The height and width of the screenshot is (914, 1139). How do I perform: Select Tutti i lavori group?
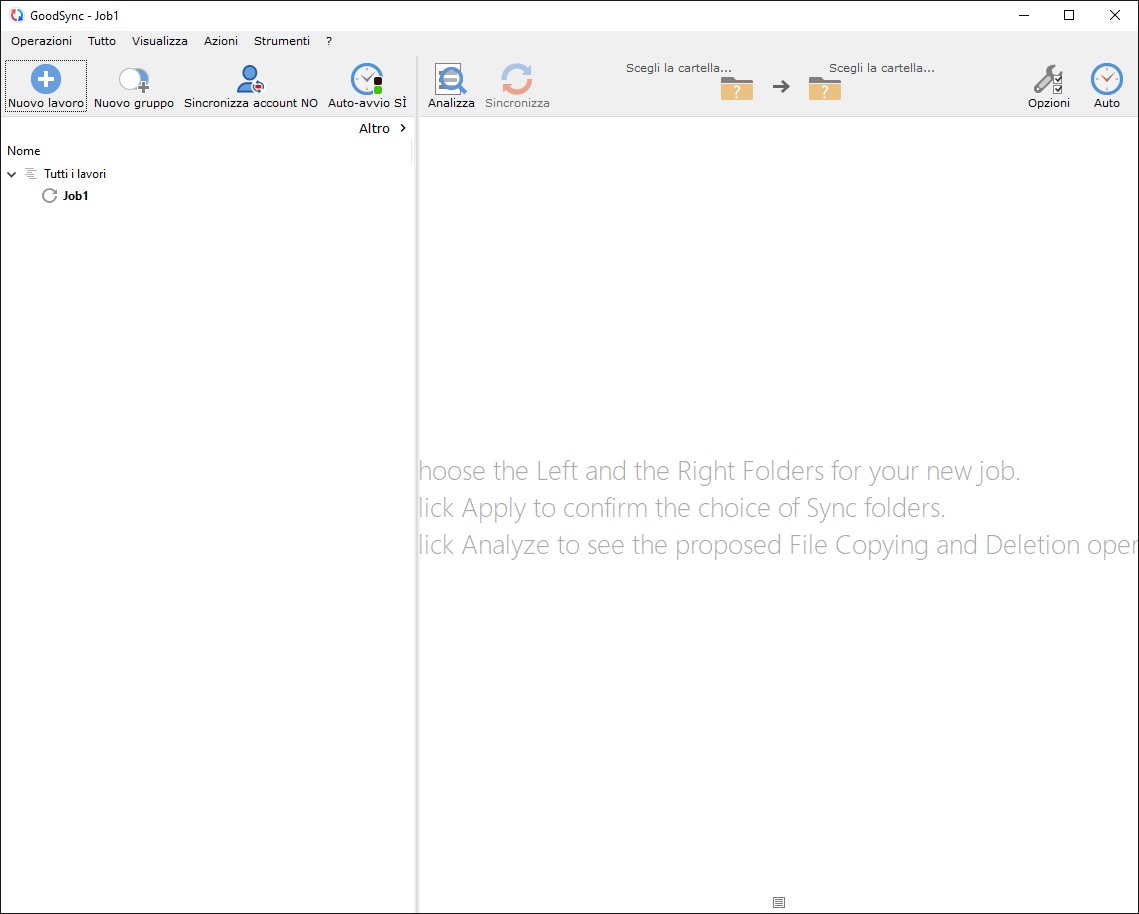point(75,174)
